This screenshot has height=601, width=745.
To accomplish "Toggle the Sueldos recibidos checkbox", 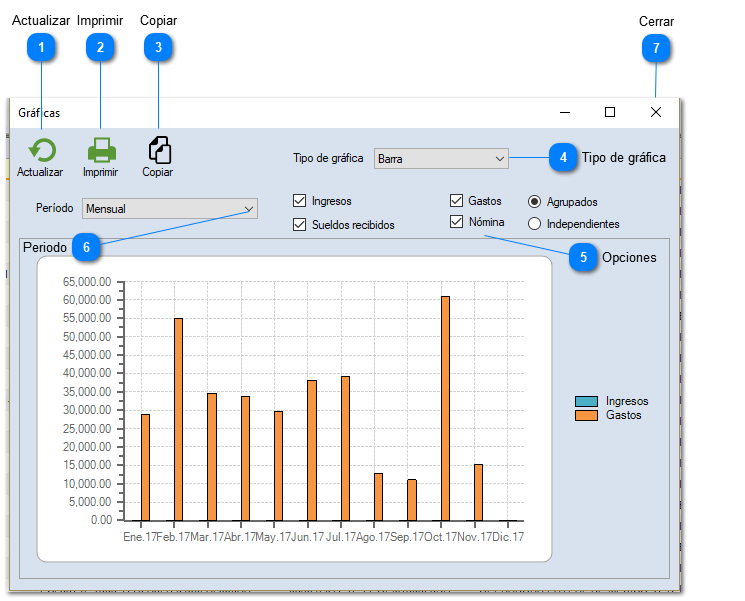I will tap(300, 225).
